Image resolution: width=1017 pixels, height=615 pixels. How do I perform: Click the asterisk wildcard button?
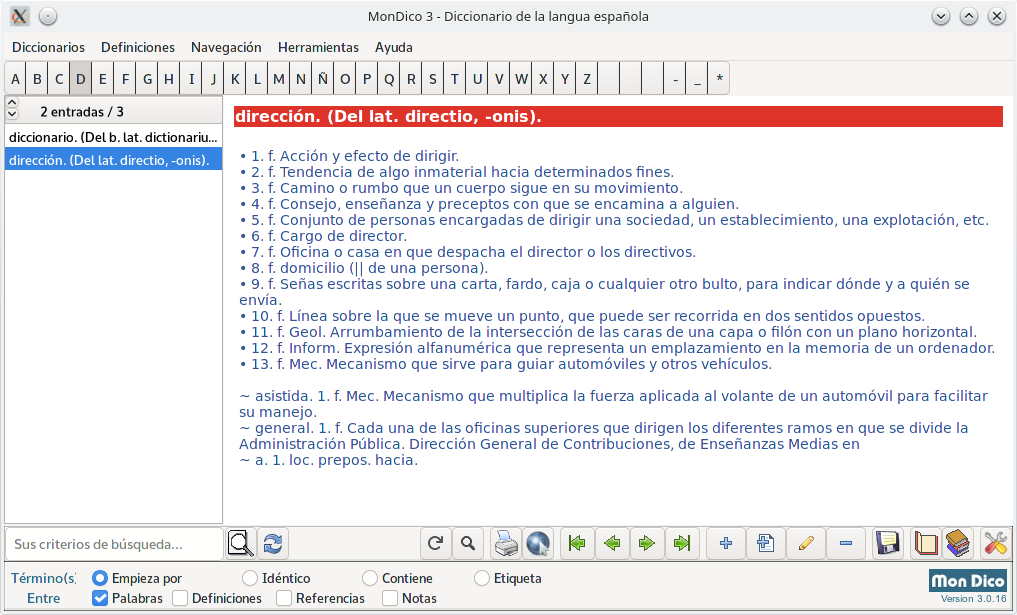[x=719, y=79]
